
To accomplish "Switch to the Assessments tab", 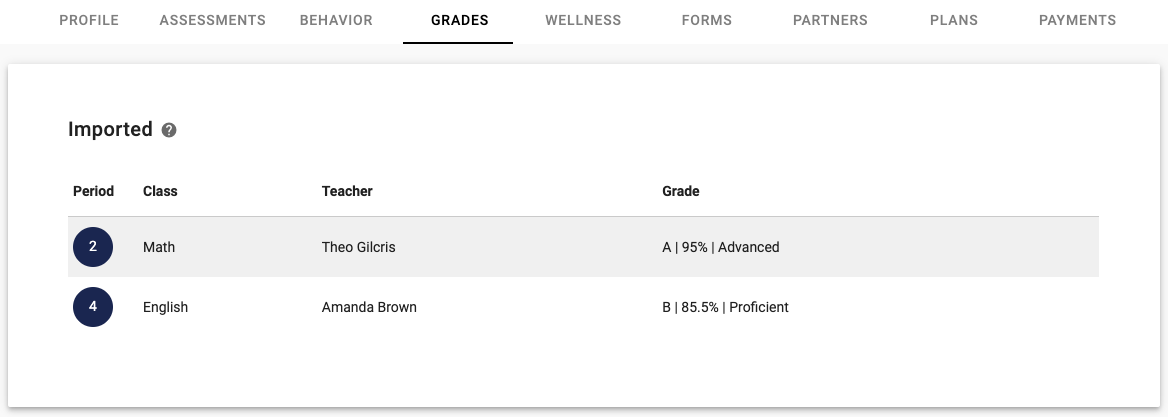I will point(212,21).
